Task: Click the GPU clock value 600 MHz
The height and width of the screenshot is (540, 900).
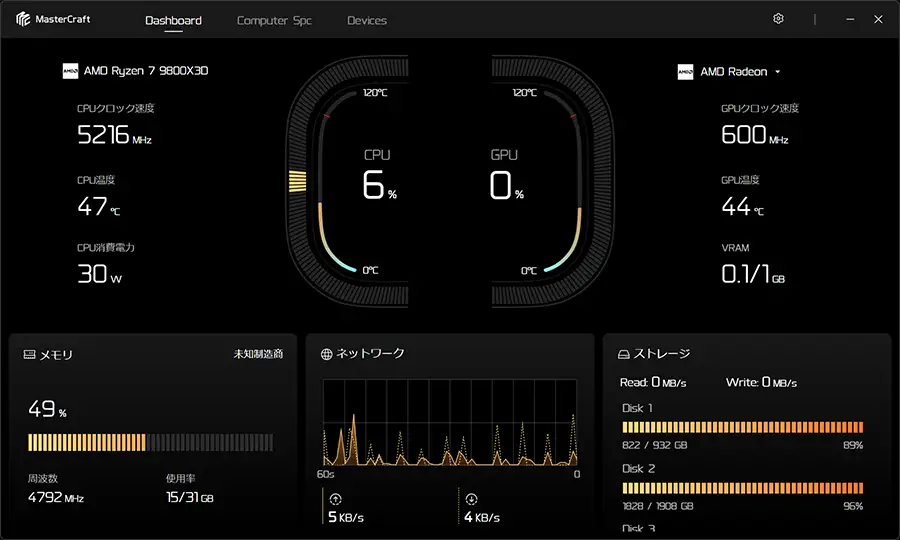Action: [755, 135]
